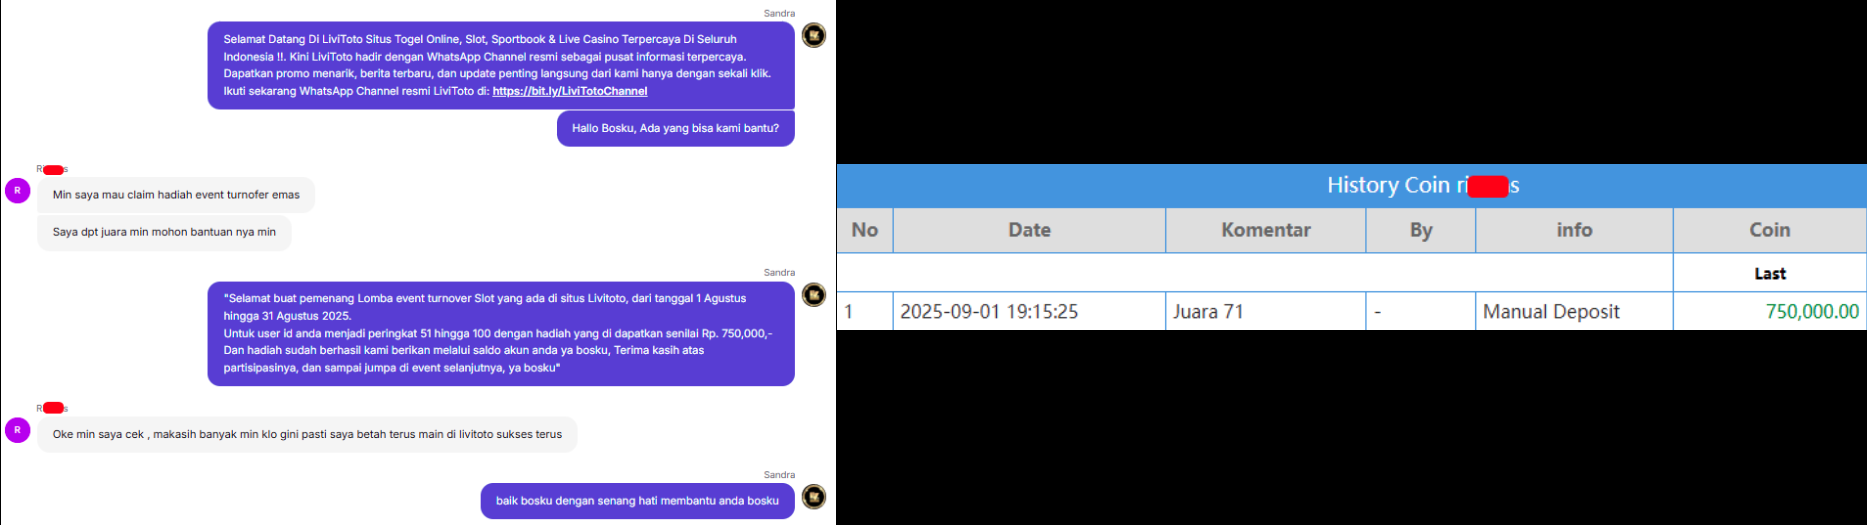1867x525 pixels.
Task: Click the 'No' column header
Action: coord(865,230)
